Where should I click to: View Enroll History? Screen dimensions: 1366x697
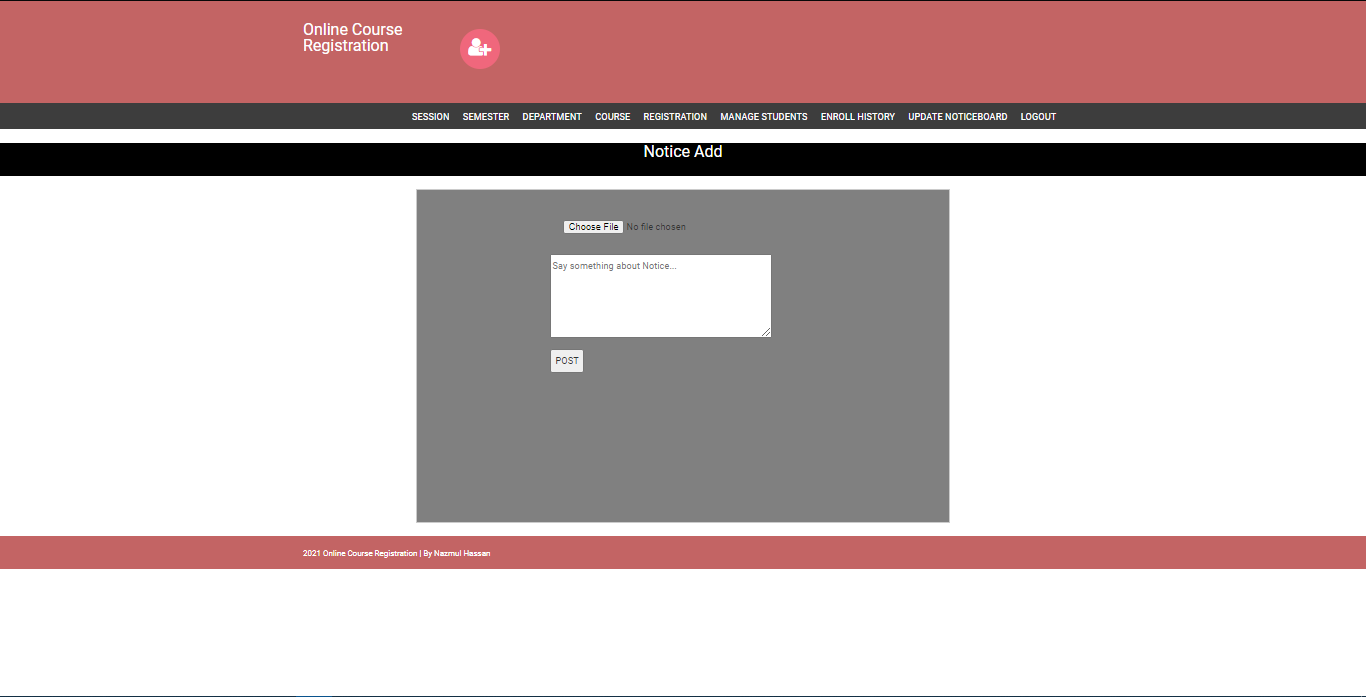point(858,117)
